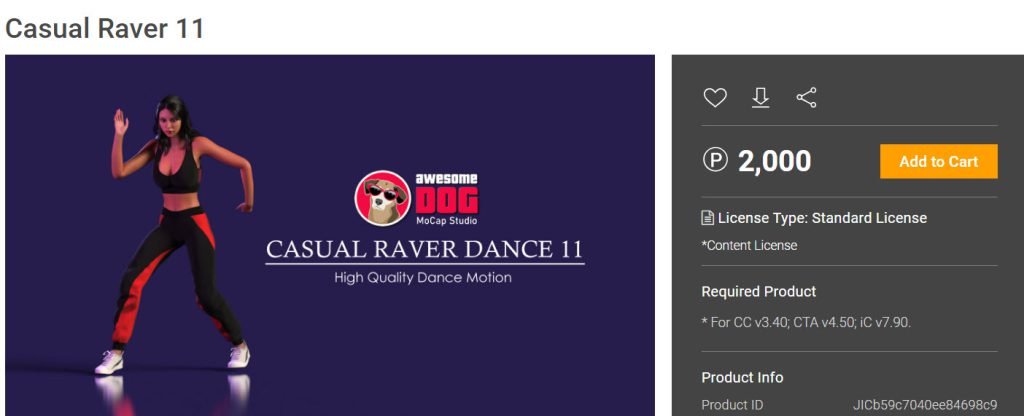Open the Casual Raver Dance 11 preview image
This screenshot has width=1024, height=416.
[x=330, y=235]
